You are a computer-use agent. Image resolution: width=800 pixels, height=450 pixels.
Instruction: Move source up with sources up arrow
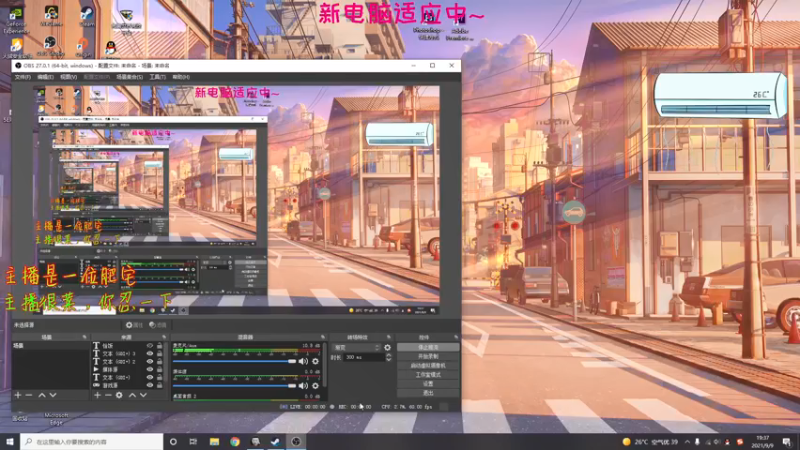pos(132,395)
